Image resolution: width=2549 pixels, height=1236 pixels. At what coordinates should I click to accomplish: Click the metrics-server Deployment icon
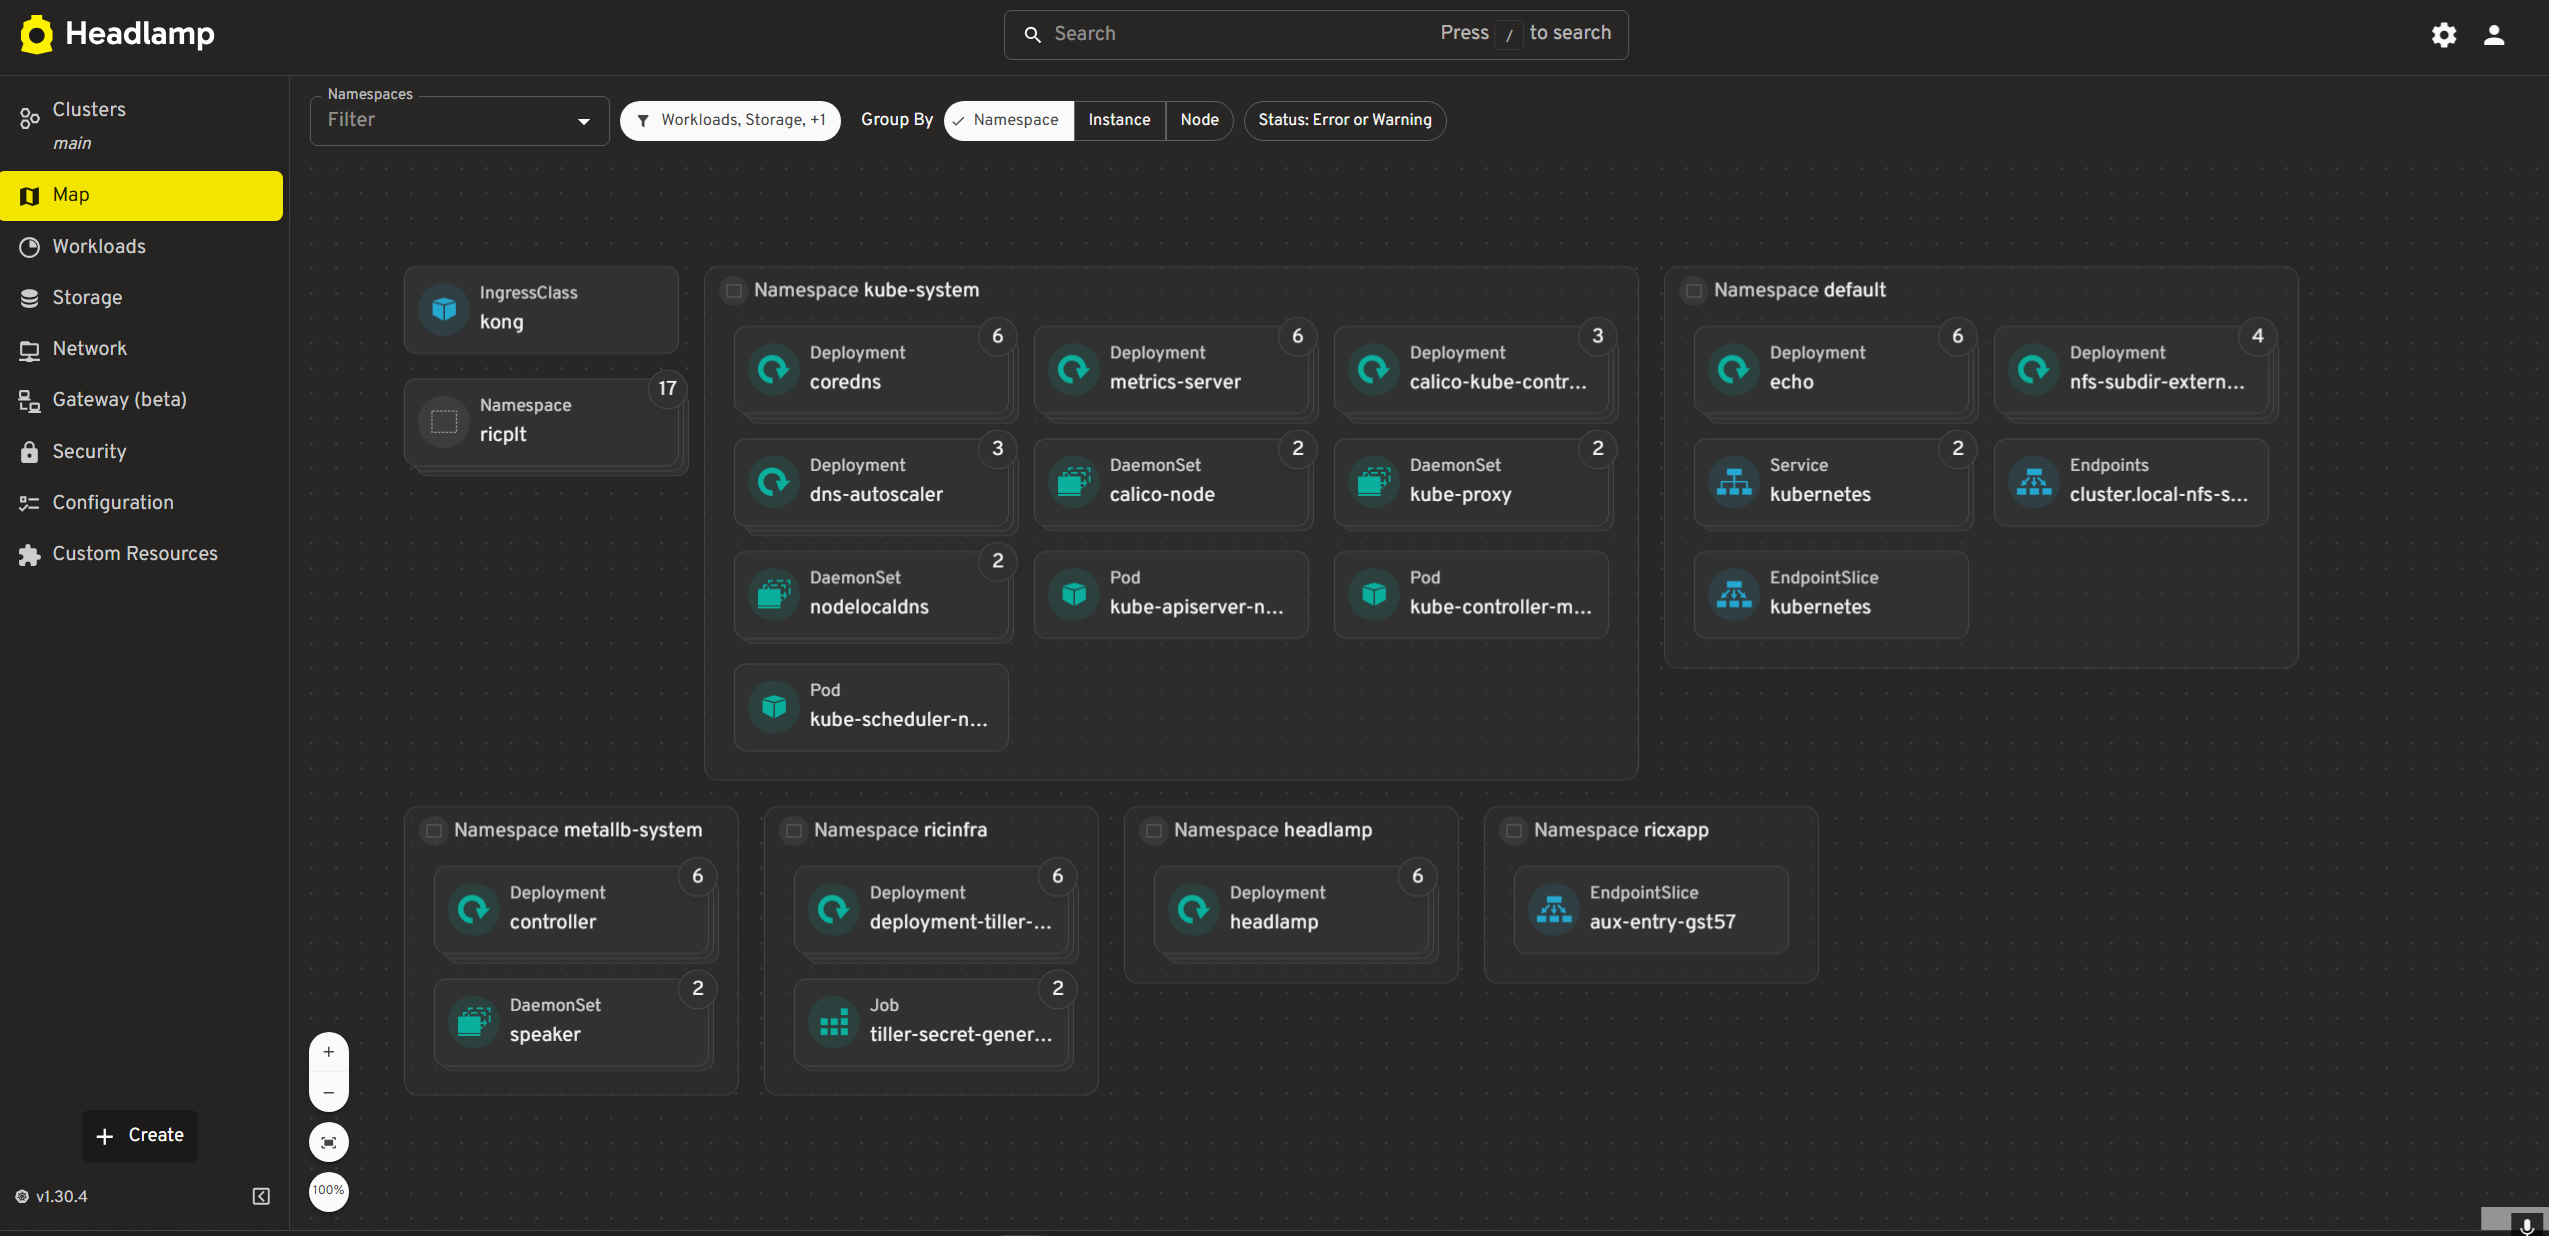click(x=1074, y=369)
